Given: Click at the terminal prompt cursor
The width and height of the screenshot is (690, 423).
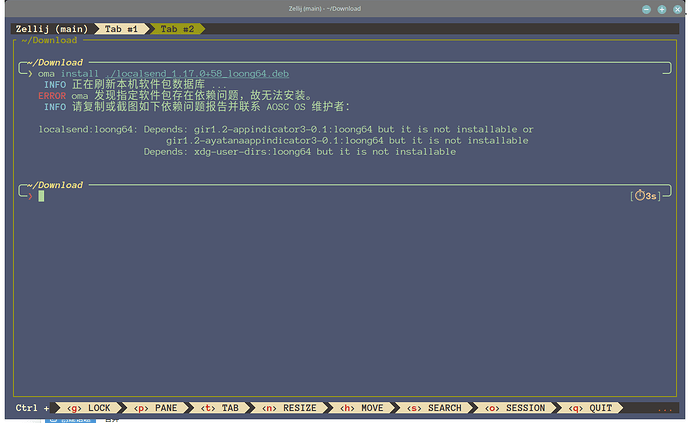Looking at the screenshot, I should click(x=41, y=196).
